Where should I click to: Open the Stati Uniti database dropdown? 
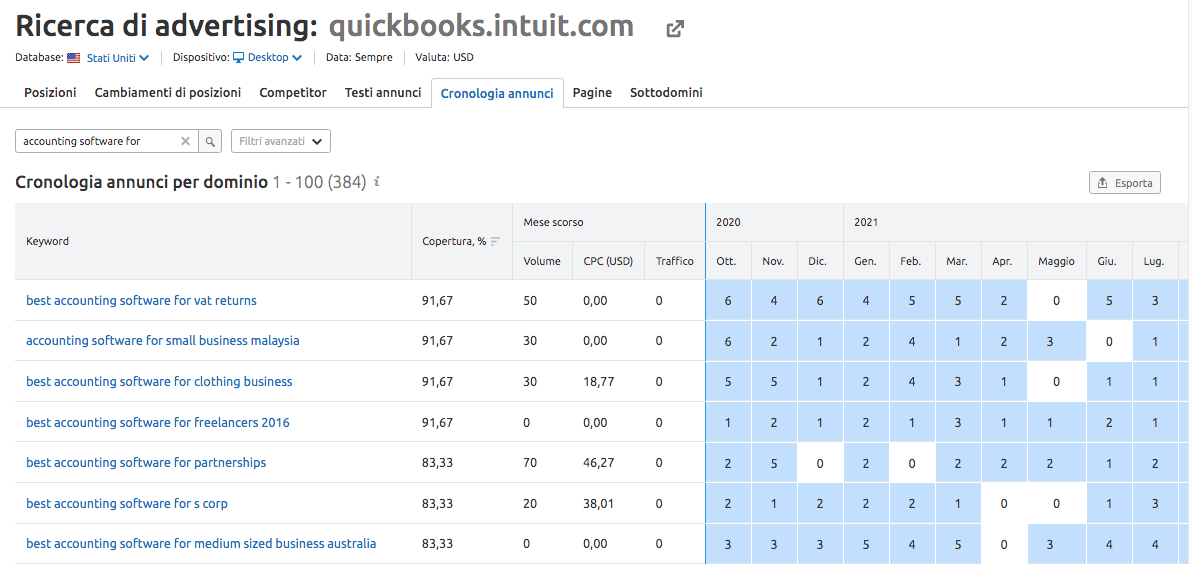pos(118,58)
